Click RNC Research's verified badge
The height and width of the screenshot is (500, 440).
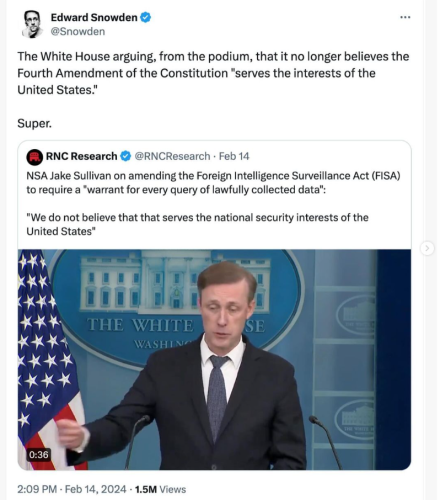pyautogui.click(x=125, y=156)
